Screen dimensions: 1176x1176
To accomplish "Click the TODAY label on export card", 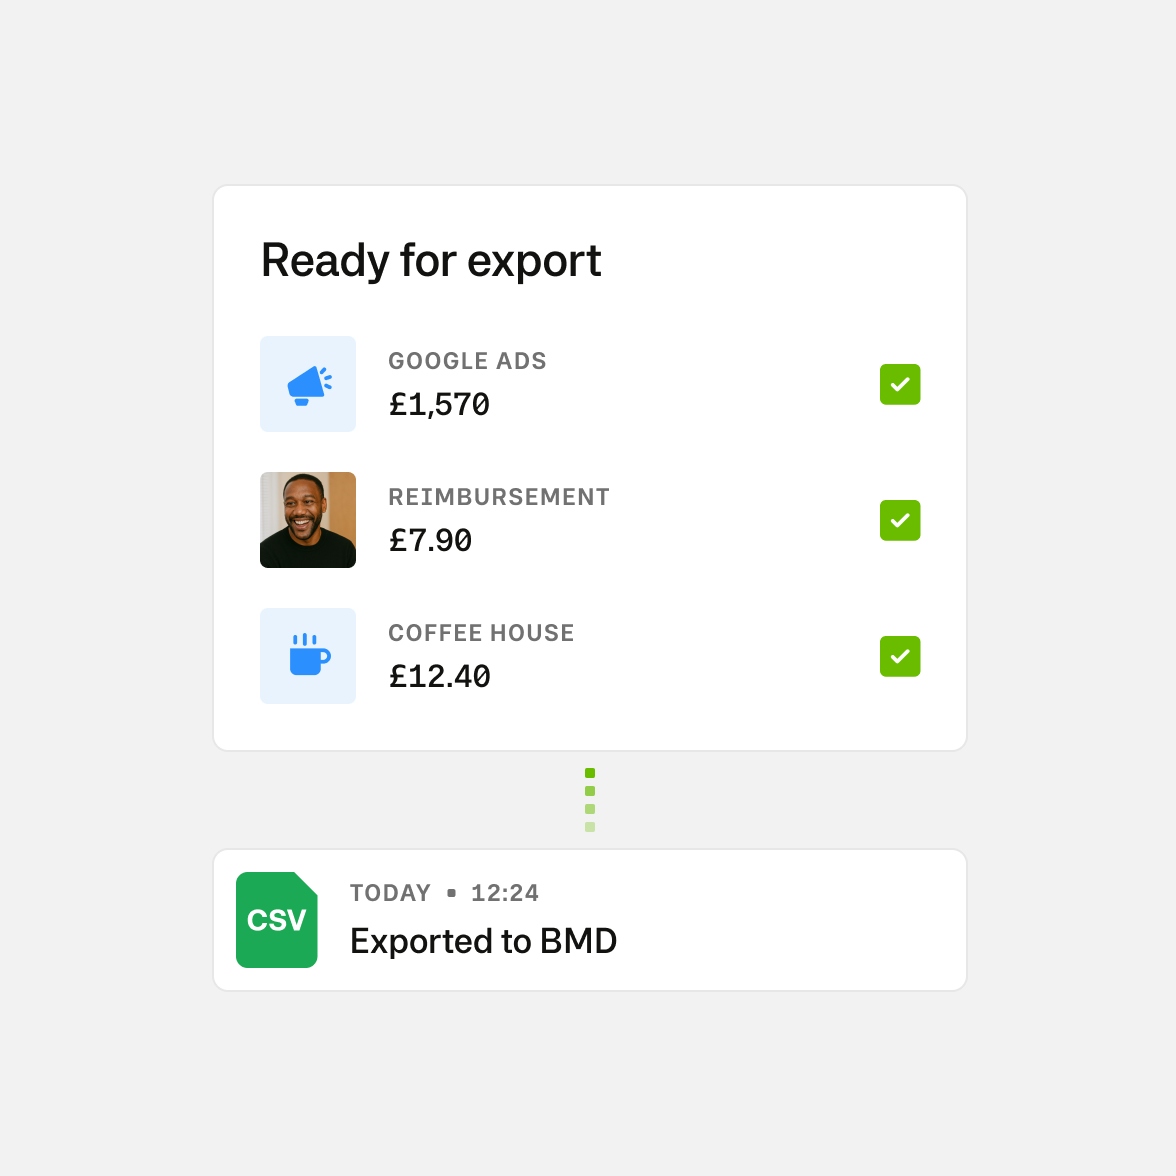I will pyautogui.click(x=390, y=893).
